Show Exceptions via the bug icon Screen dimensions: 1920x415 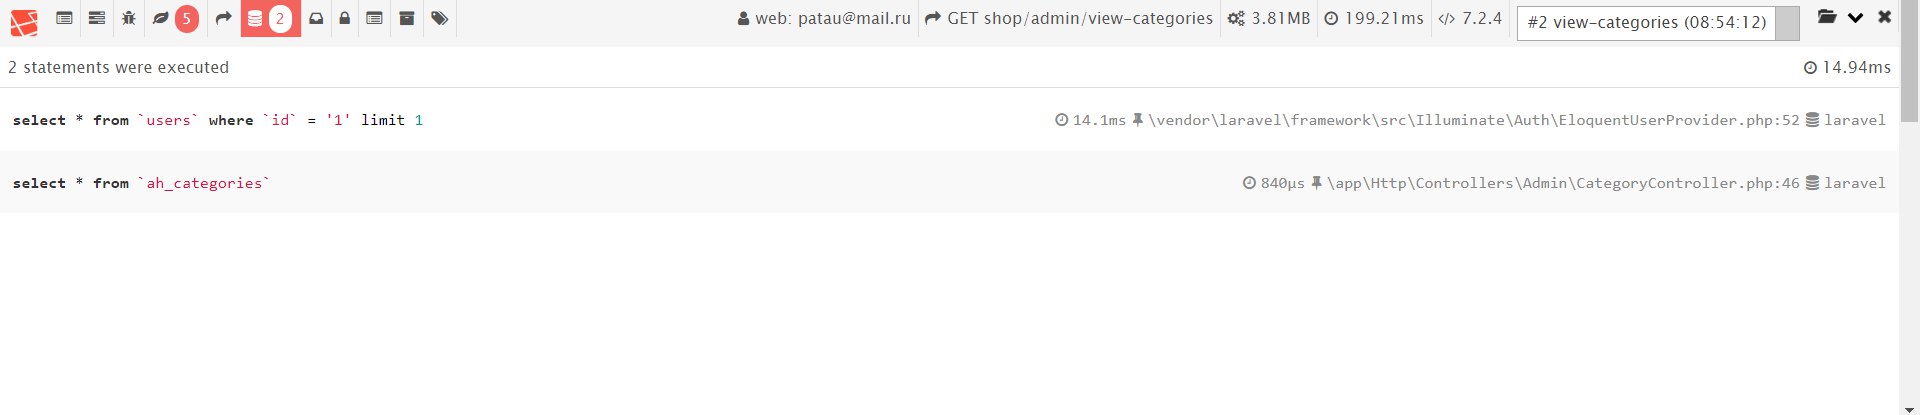click(x=129, y=18)
